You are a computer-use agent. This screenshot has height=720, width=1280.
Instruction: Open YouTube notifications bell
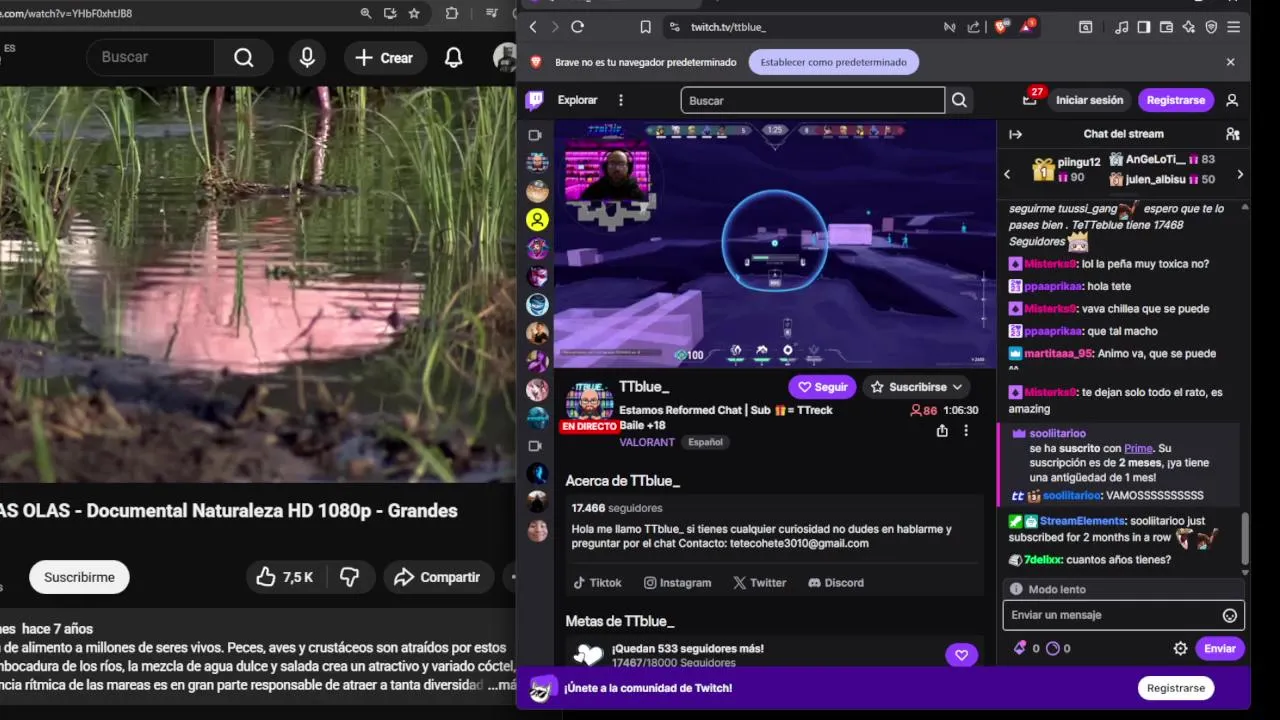pyautogui.click(x=454, y=58)
